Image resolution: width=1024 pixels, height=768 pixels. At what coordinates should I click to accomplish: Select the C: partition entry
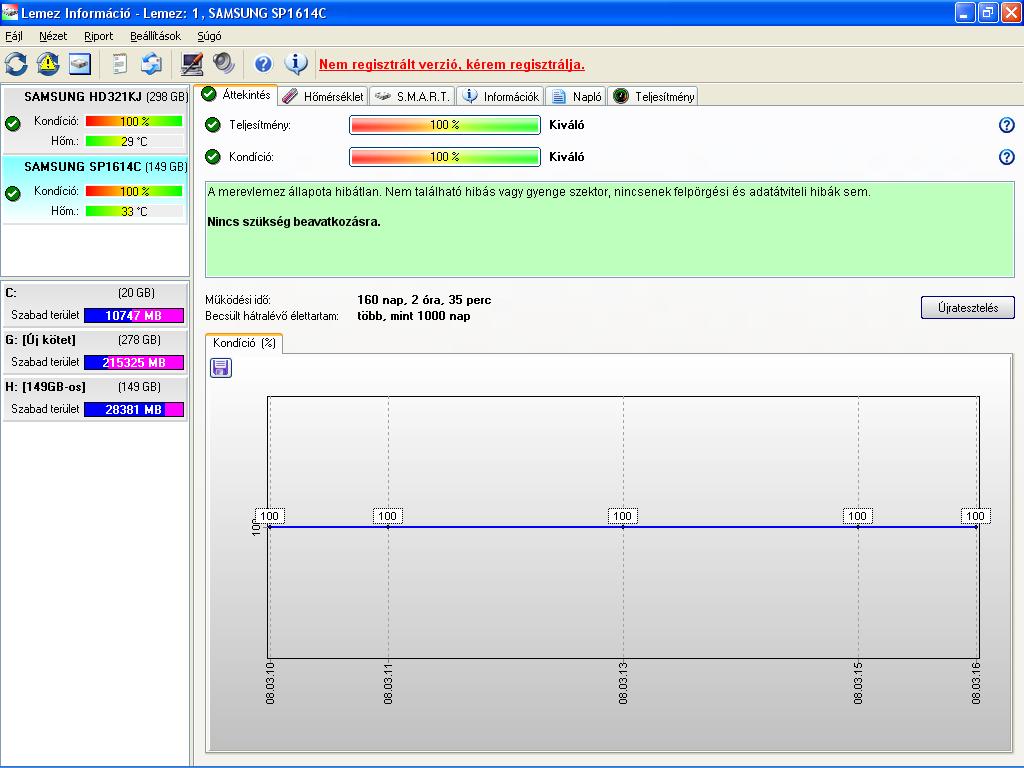tap(95, 304)
